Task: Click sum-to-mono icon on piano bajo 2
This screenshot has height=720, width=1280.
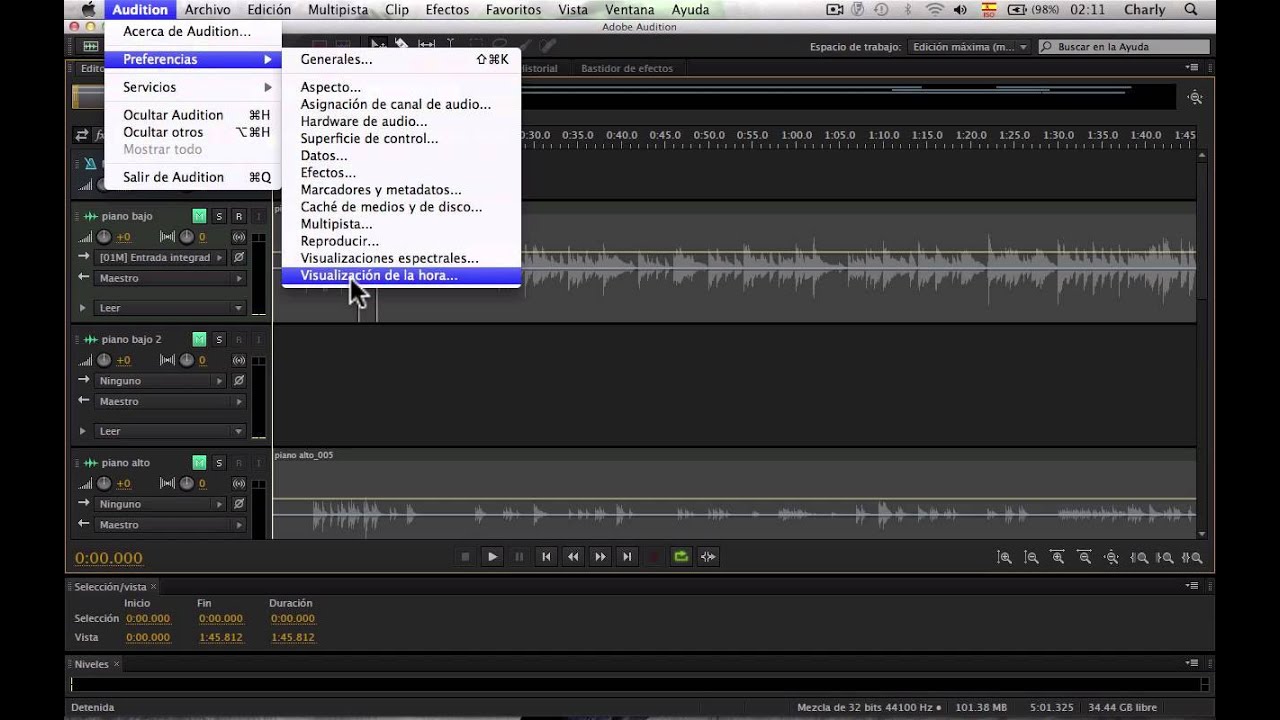Action: tap(239, 360)
